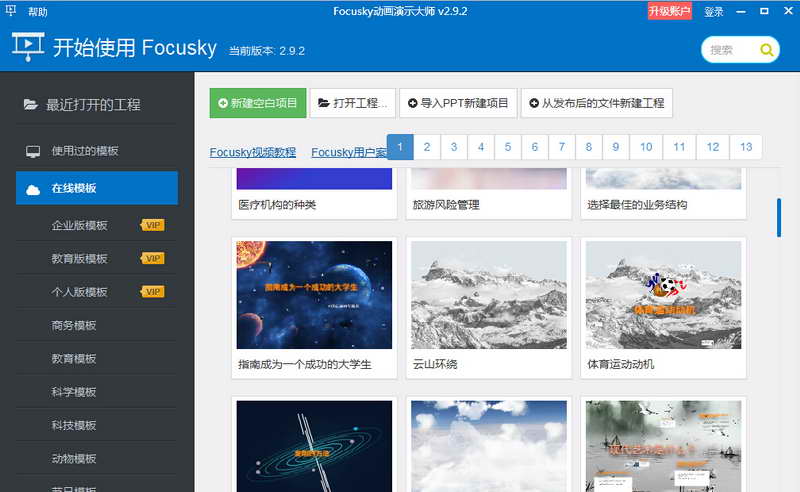The image size is (800, 492).
Task: Select 在线模板 in the sidebar
Action: pyautogui.click(x=97, y=188)
